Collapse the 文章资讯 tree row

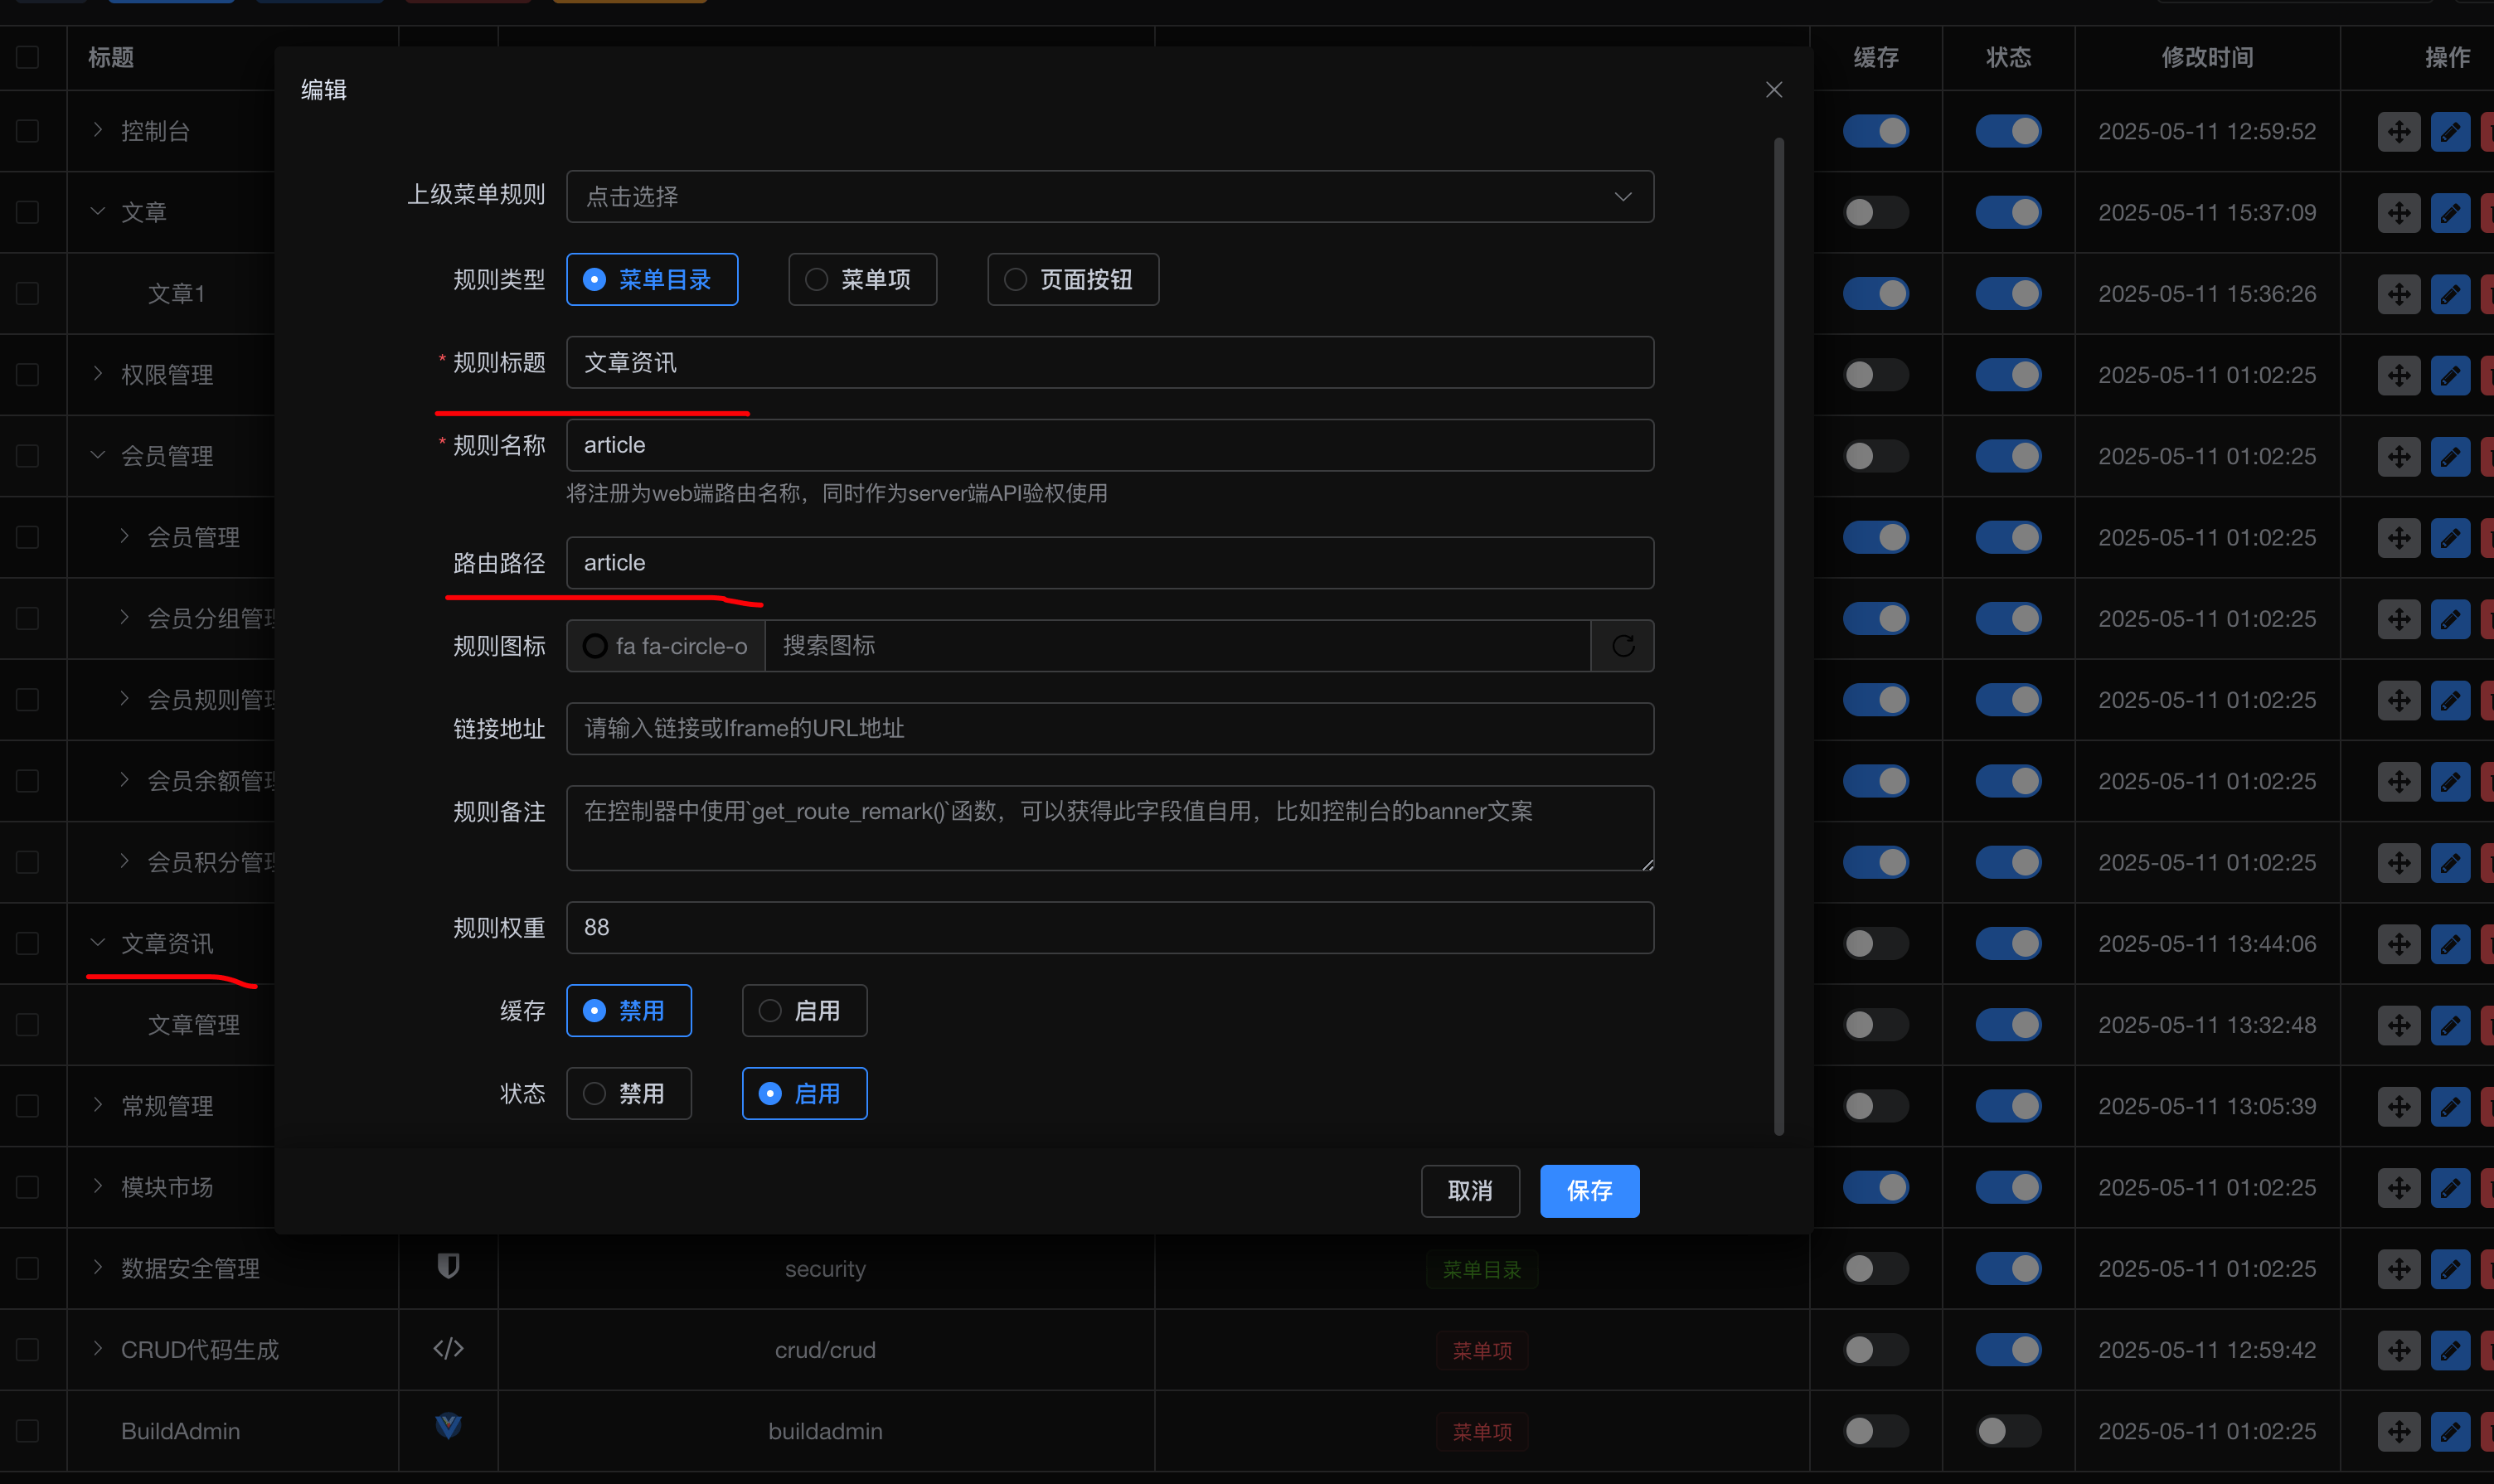(x=97, y=943)
